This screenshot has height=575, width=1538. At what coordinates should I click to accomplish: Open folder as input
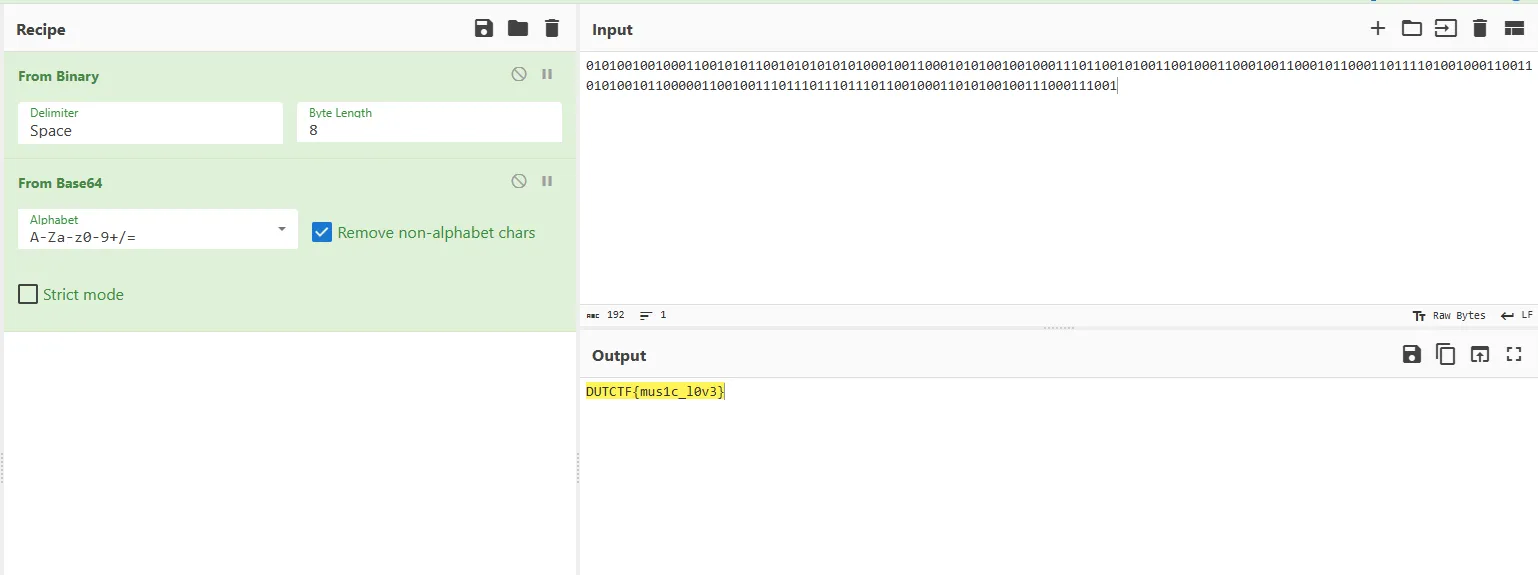(1411, 29)
